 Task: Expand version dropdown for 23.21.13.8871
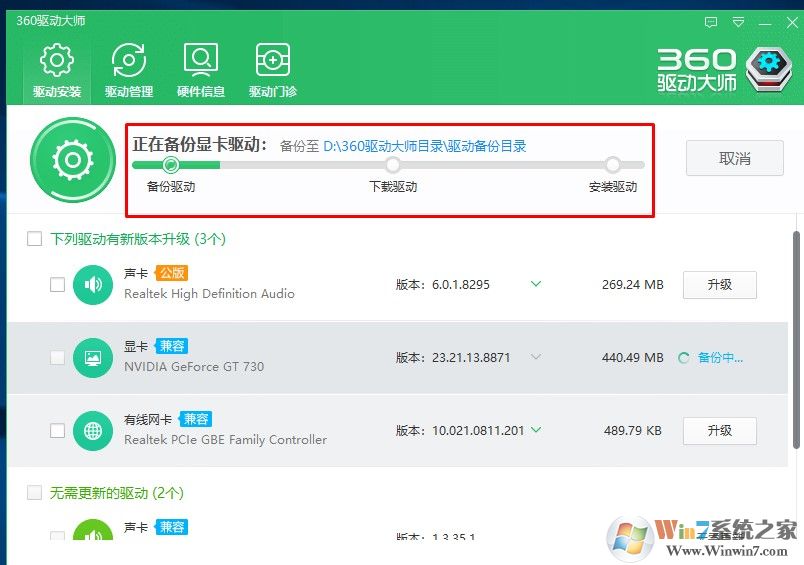click(x=536, y=357)
